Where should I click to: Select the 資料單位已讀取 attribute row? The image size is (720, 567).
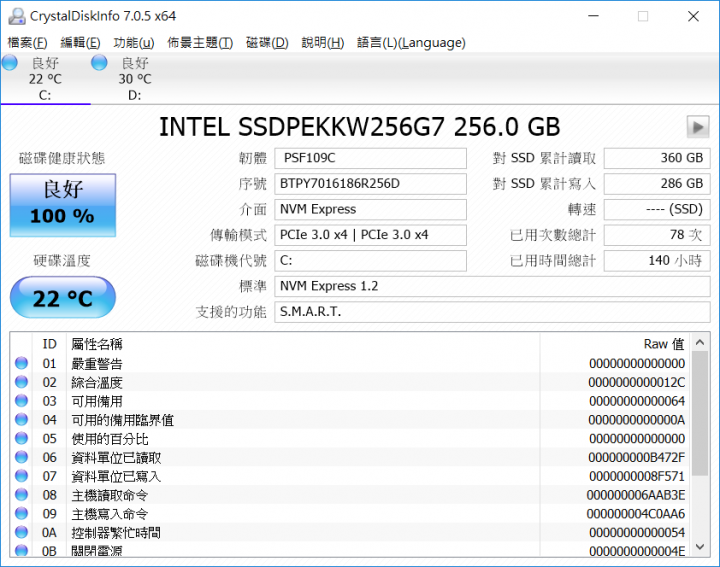click(x=351, y=457)
